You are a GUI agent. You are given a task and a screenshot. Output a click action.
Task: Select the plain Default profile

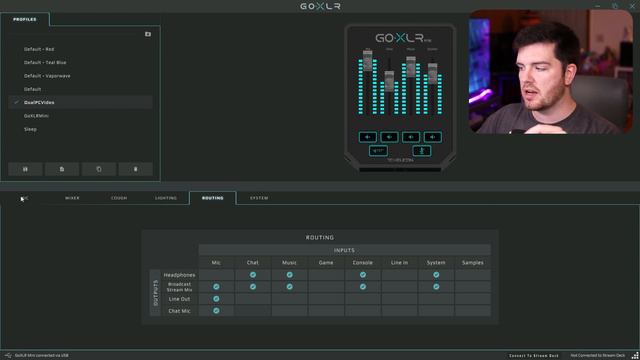click(80, 89)
